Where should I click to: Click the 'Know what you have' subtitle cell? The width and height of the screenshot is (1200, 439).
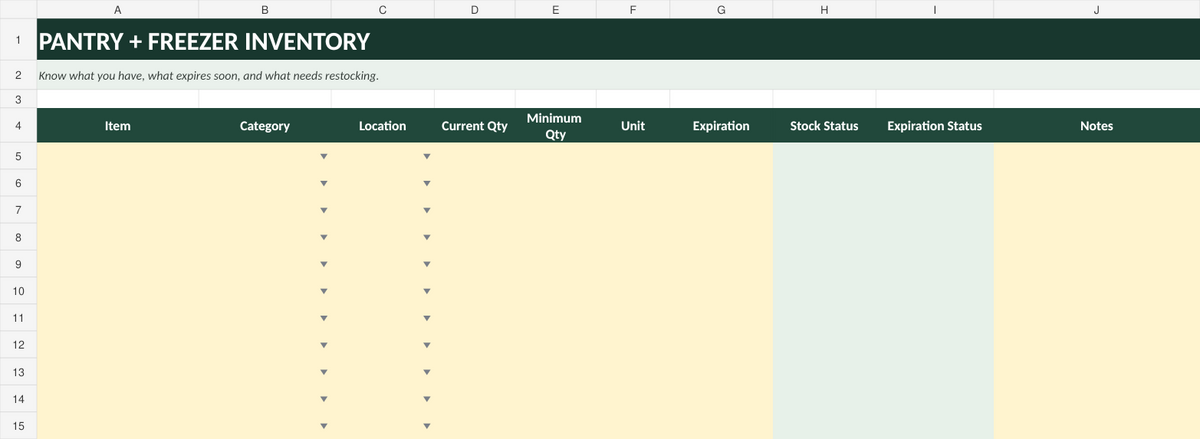[619, 76]
